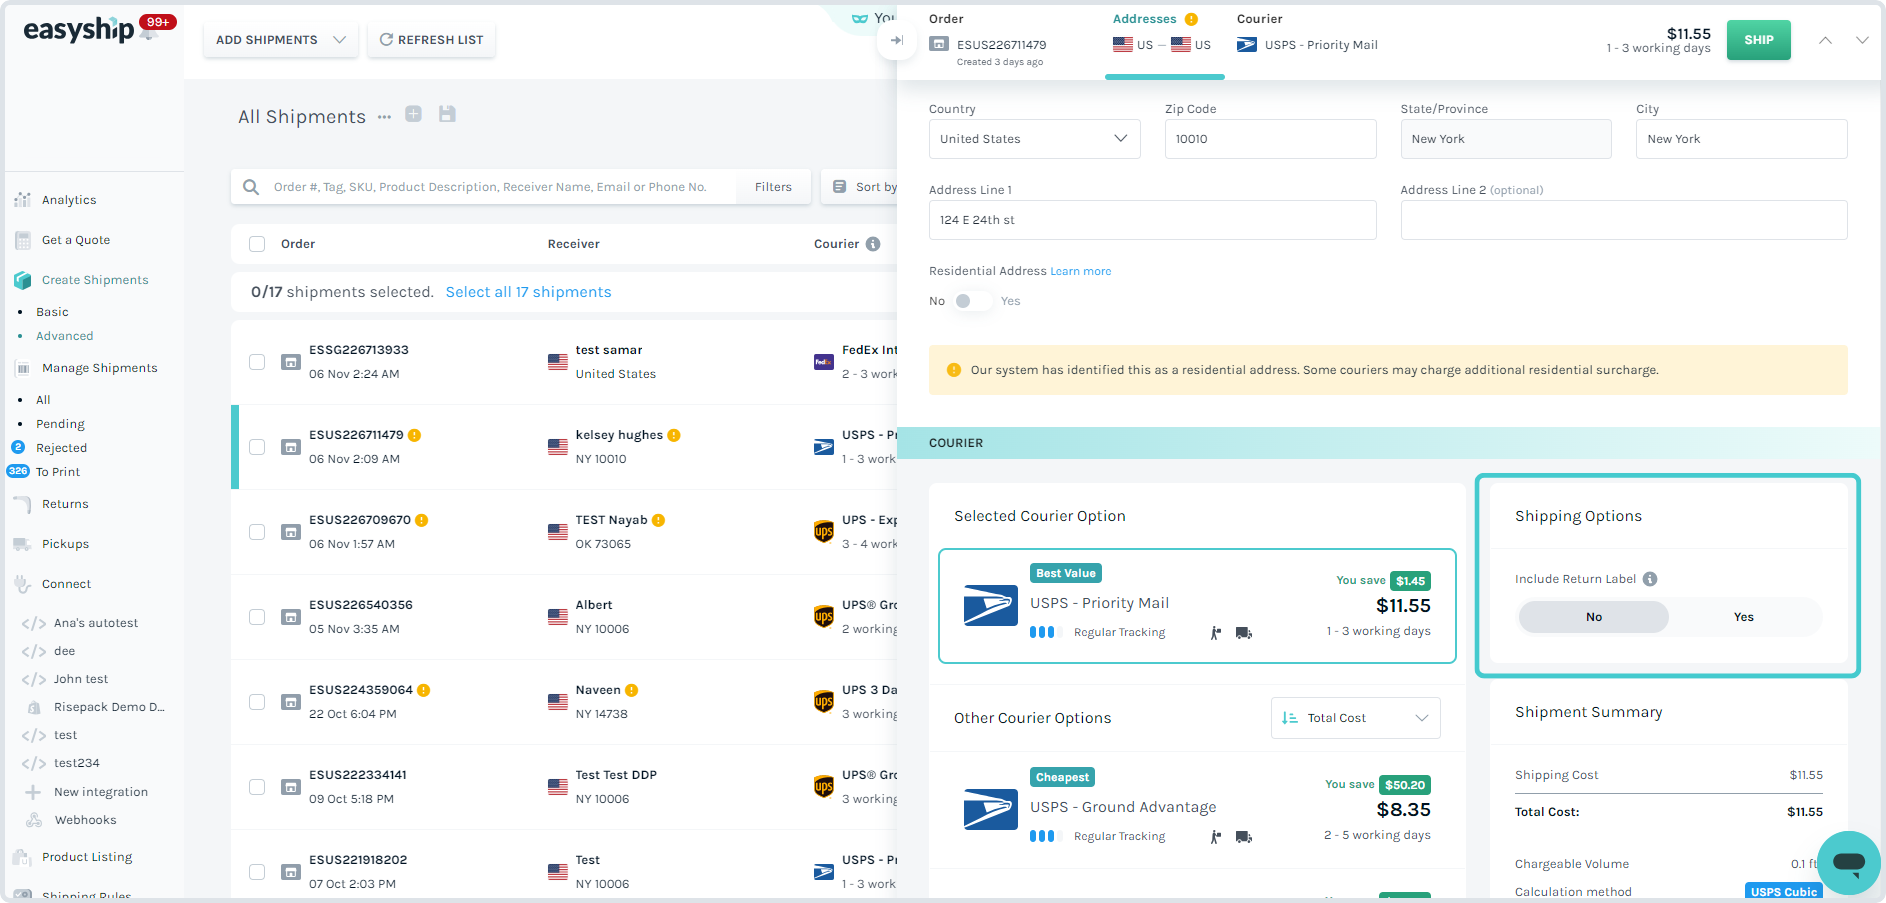Click the Product Listing icon
This screenshot has height=903, width=1886.
(x=22, y=857)
